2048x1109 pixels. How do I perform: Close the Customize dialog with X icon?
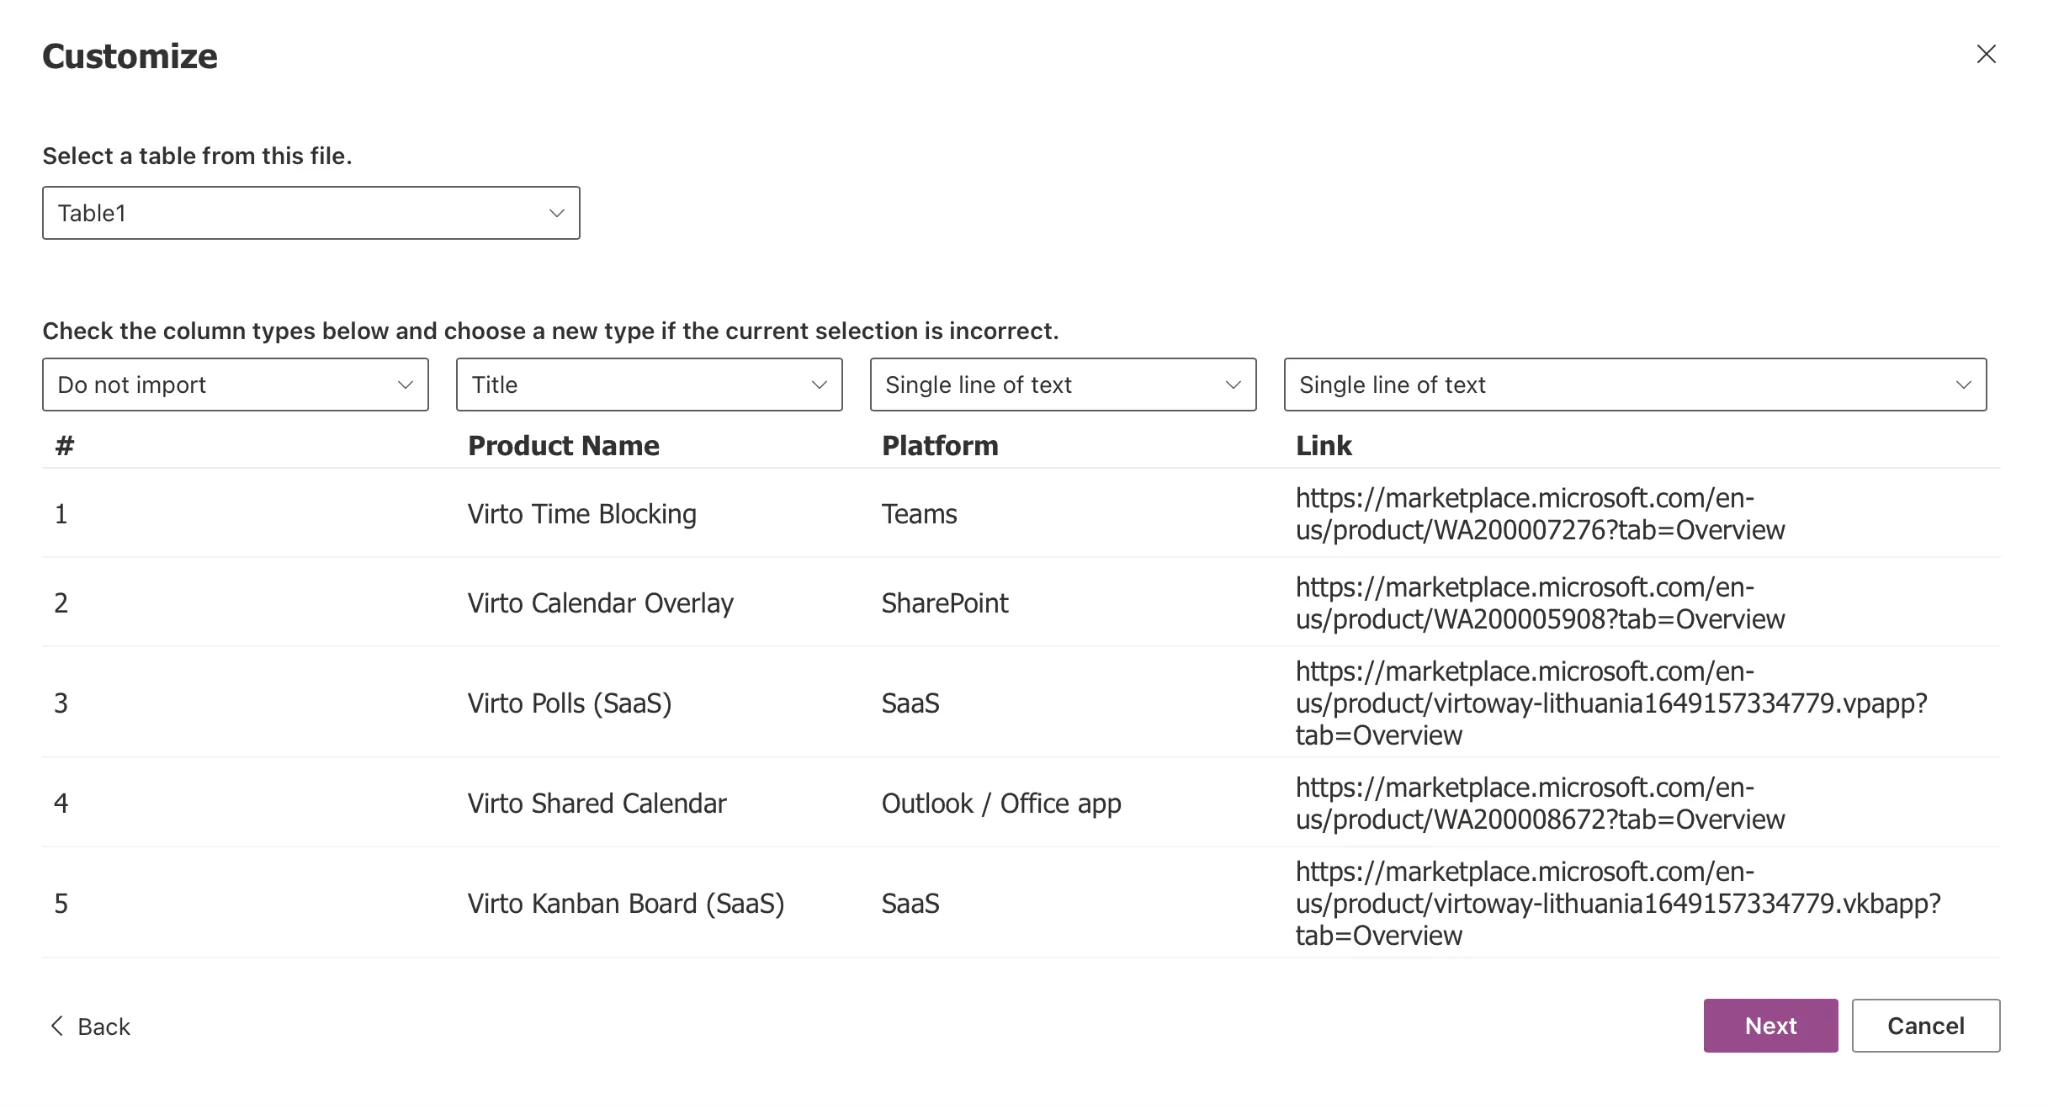click(1986, 54)
